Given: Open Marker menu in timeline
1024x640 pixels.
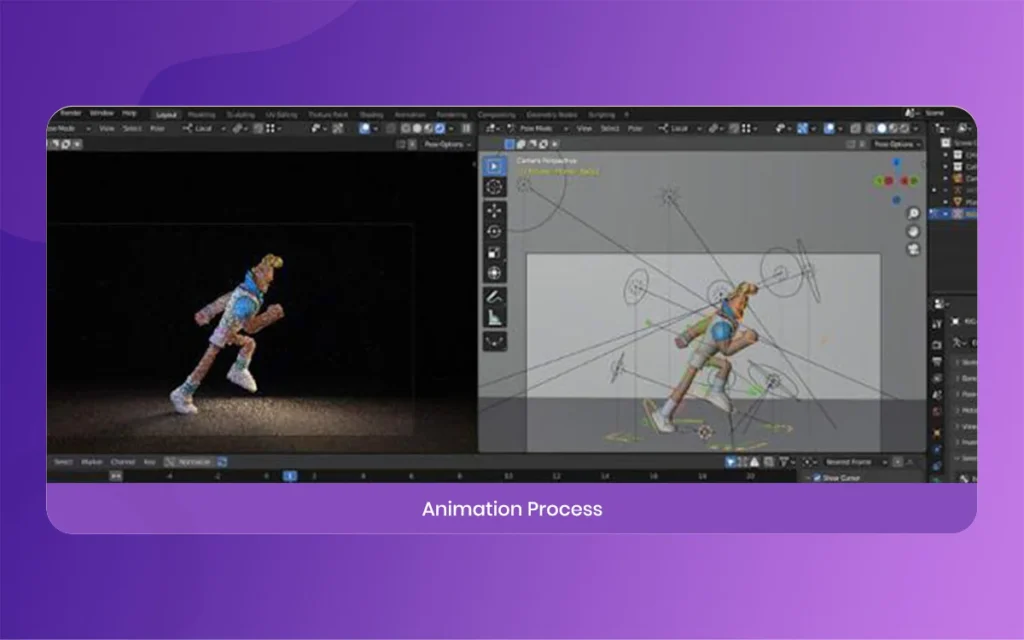Looking at the screenshot, I should [91, 462].
